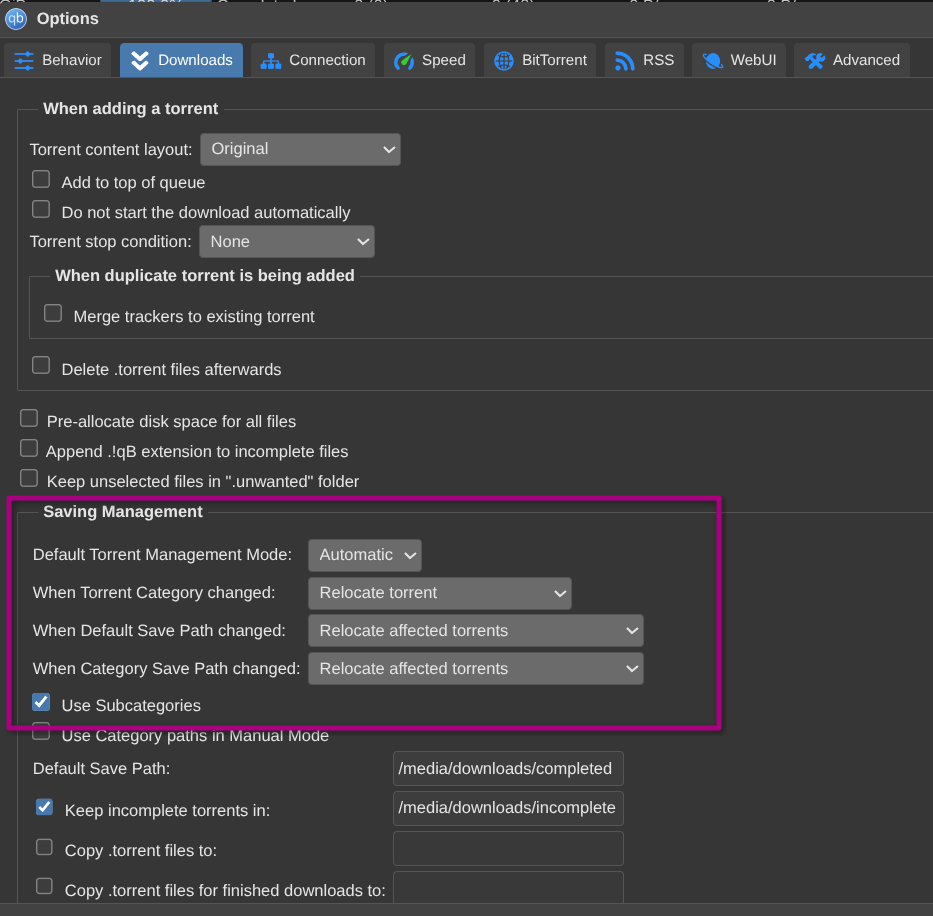Open When Torrent Category changed dropdown
The width and height of the screenshot is (933, 916).
[x=439, y=593]
